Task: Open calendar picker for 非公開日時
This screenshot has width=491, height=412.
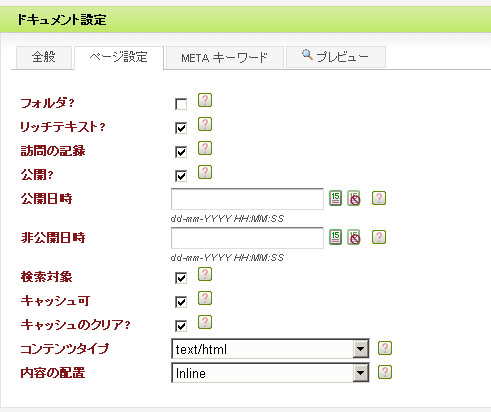Action: (335, 237)
